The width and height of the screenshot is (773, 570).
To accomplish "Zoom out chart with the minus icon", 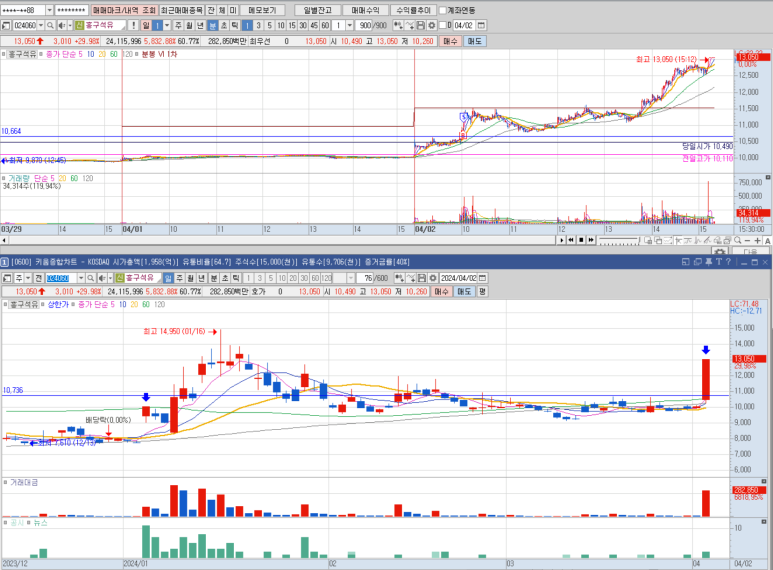I will (747, 240).
